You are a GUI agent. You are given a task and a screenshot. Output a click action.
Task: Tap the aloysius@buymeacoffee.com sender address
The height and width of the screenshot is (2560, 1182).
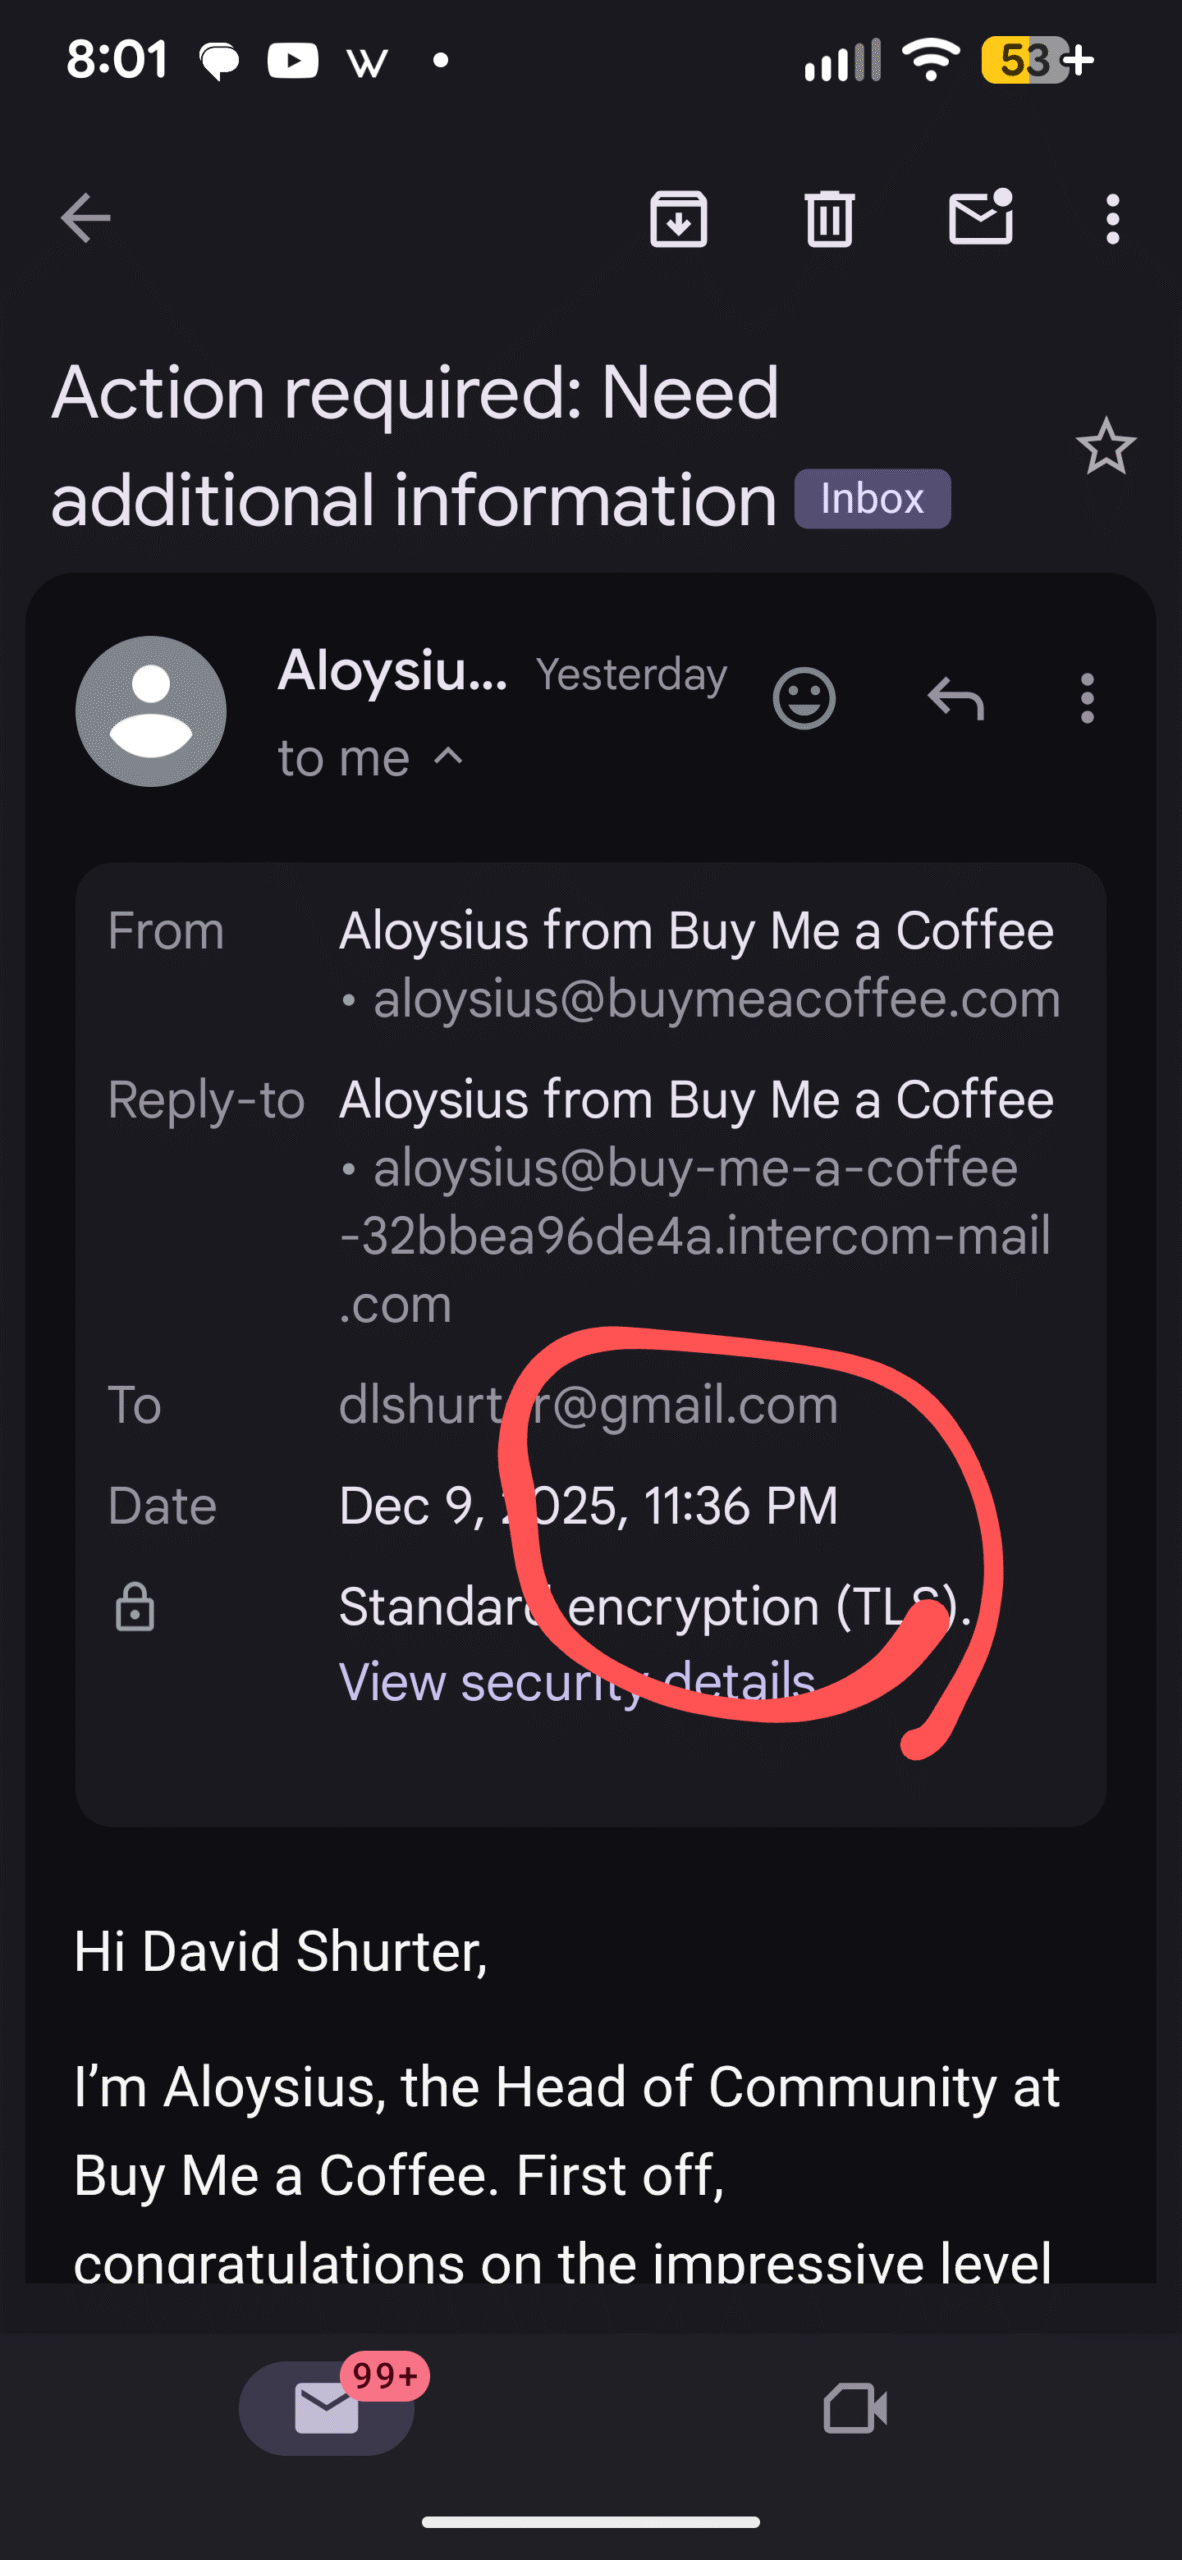pyautogui.click(x=716, y=999)
